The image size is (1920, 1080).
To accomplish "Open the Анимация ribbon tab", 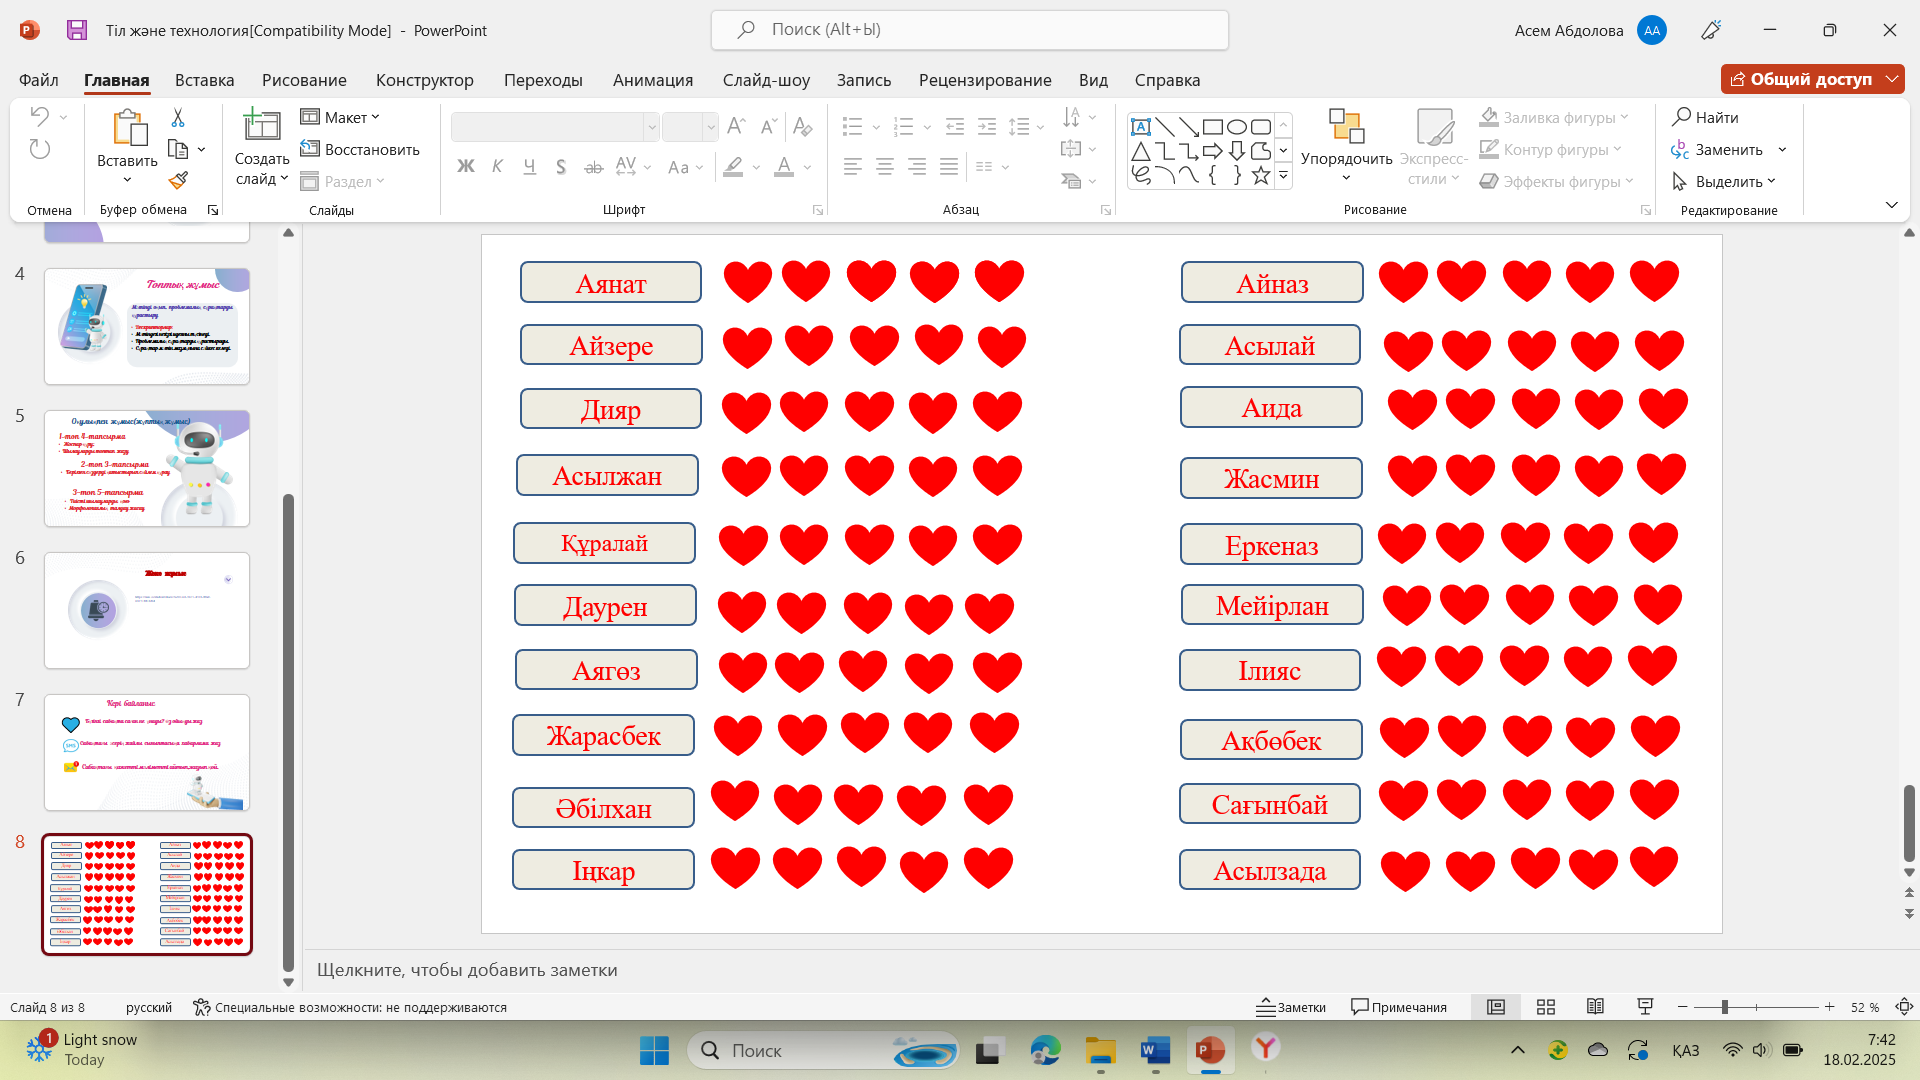I will coord(652,80).
